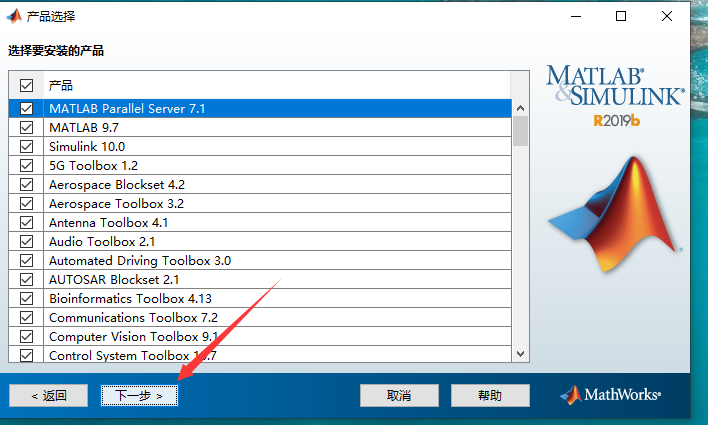Image resolution: width=708 pixels, height=425 pixels.
Task: Click the MATLAB icon in title bar
Action: [x=14, y=16]
